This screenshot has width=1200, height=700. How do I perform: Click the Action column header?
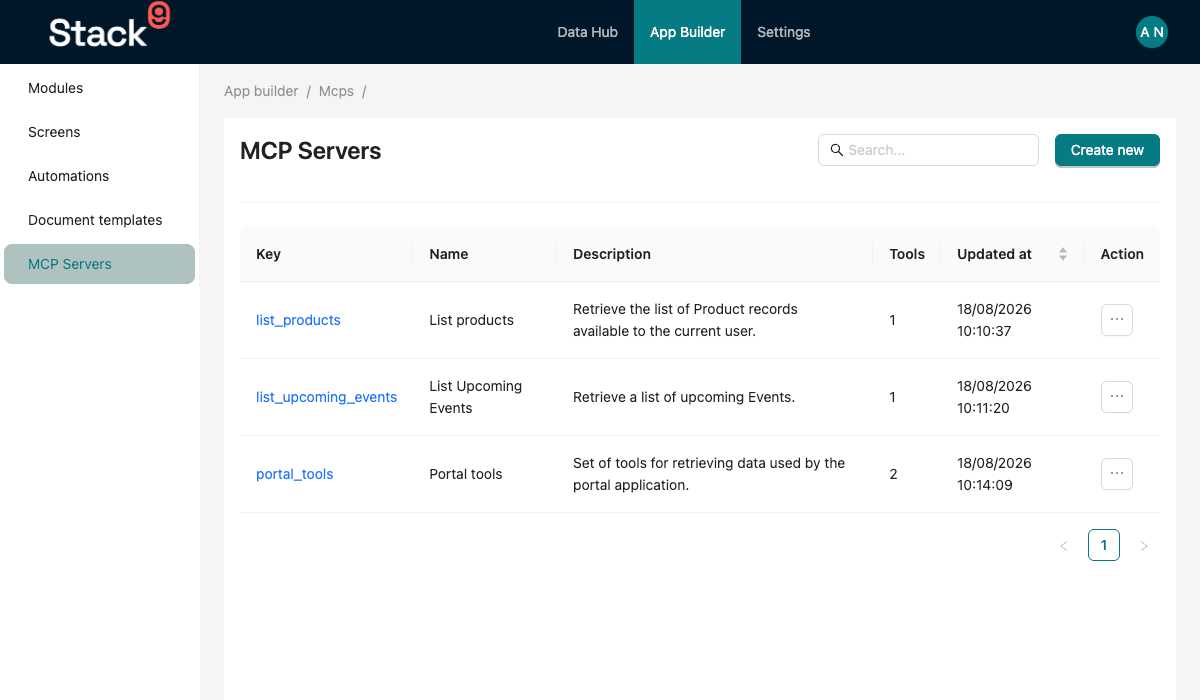pos(1122,254)
